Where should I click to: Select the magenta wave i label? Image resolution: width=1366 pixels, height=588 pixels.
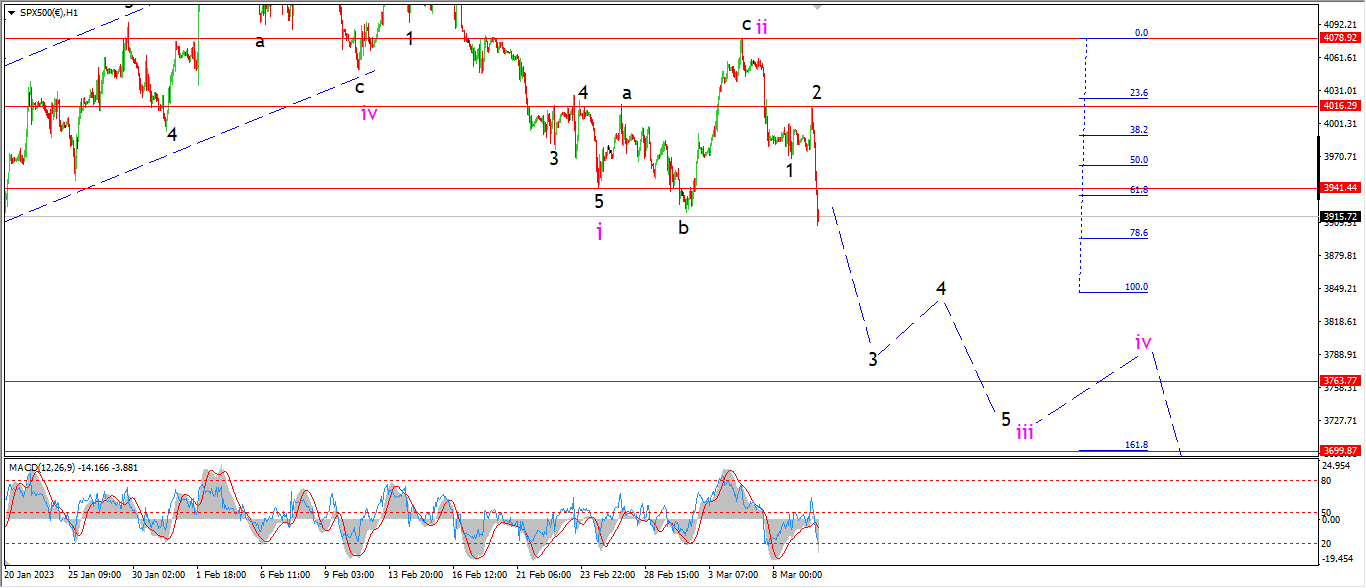pos(599,232)
